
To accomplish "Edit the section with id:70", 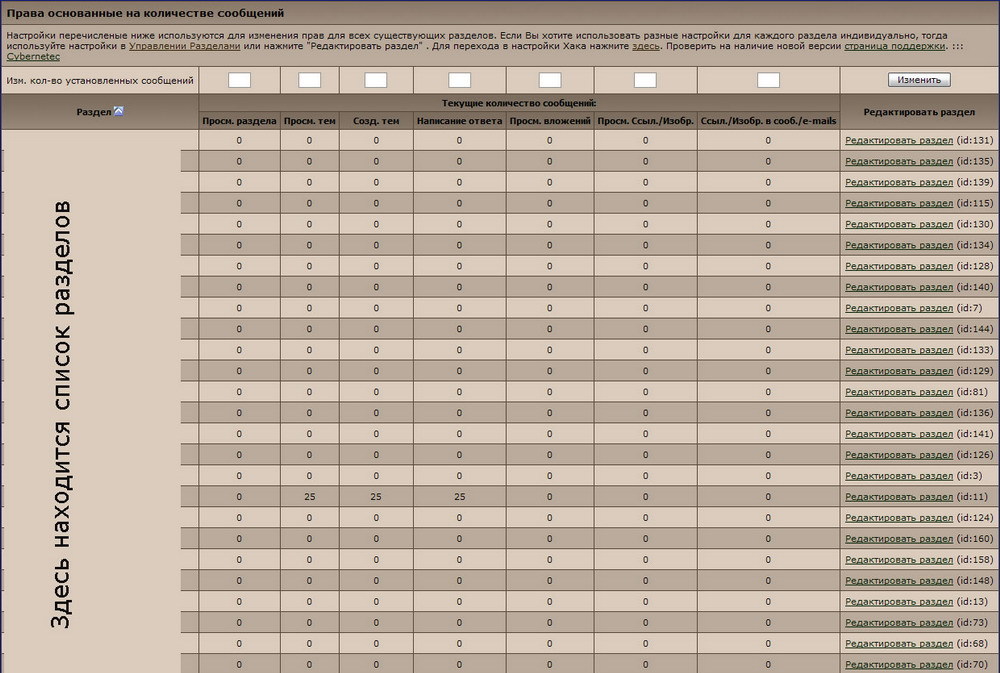I will point(899,665).
